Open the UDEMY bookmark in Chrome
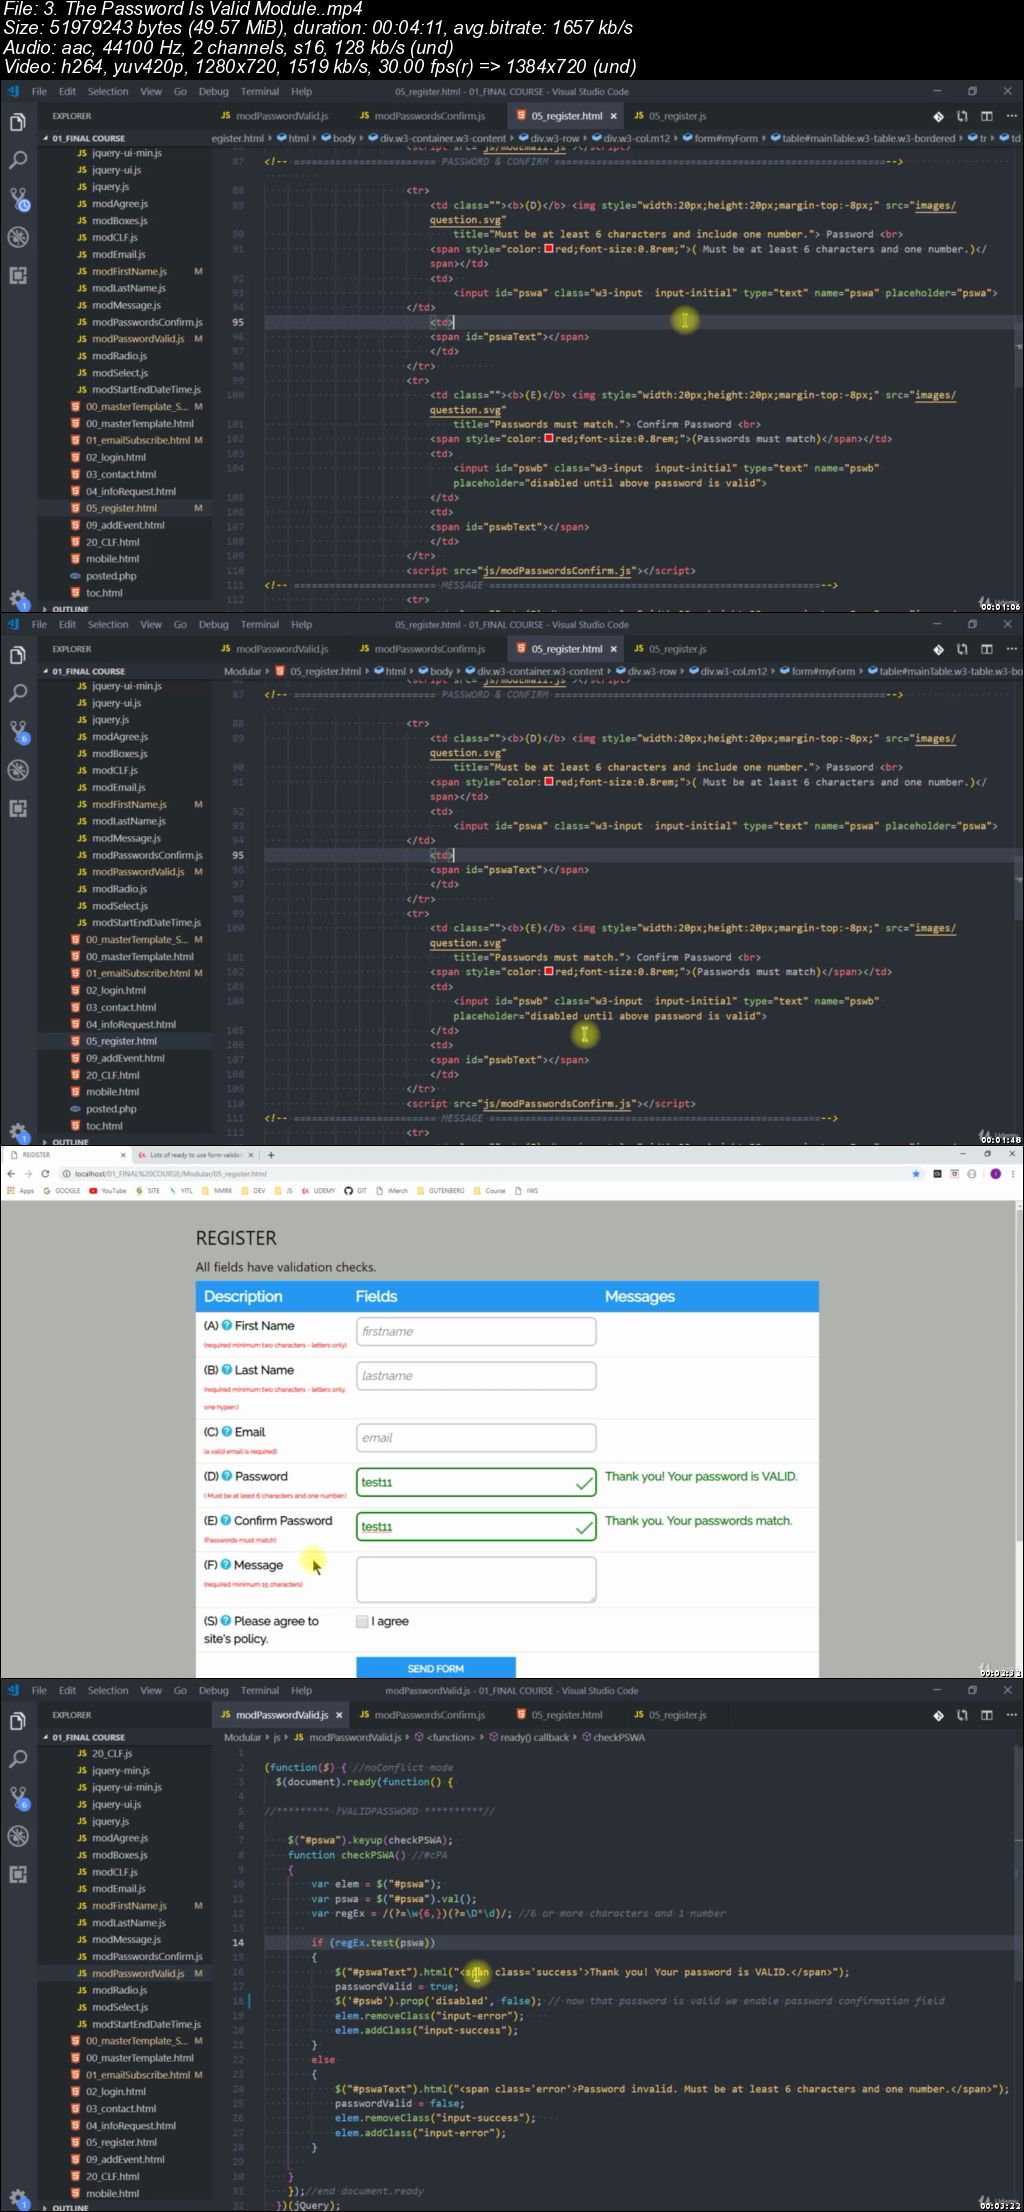Image resolution: width=1024 pixels, height=2212 pixels. tap(319, 1190)
